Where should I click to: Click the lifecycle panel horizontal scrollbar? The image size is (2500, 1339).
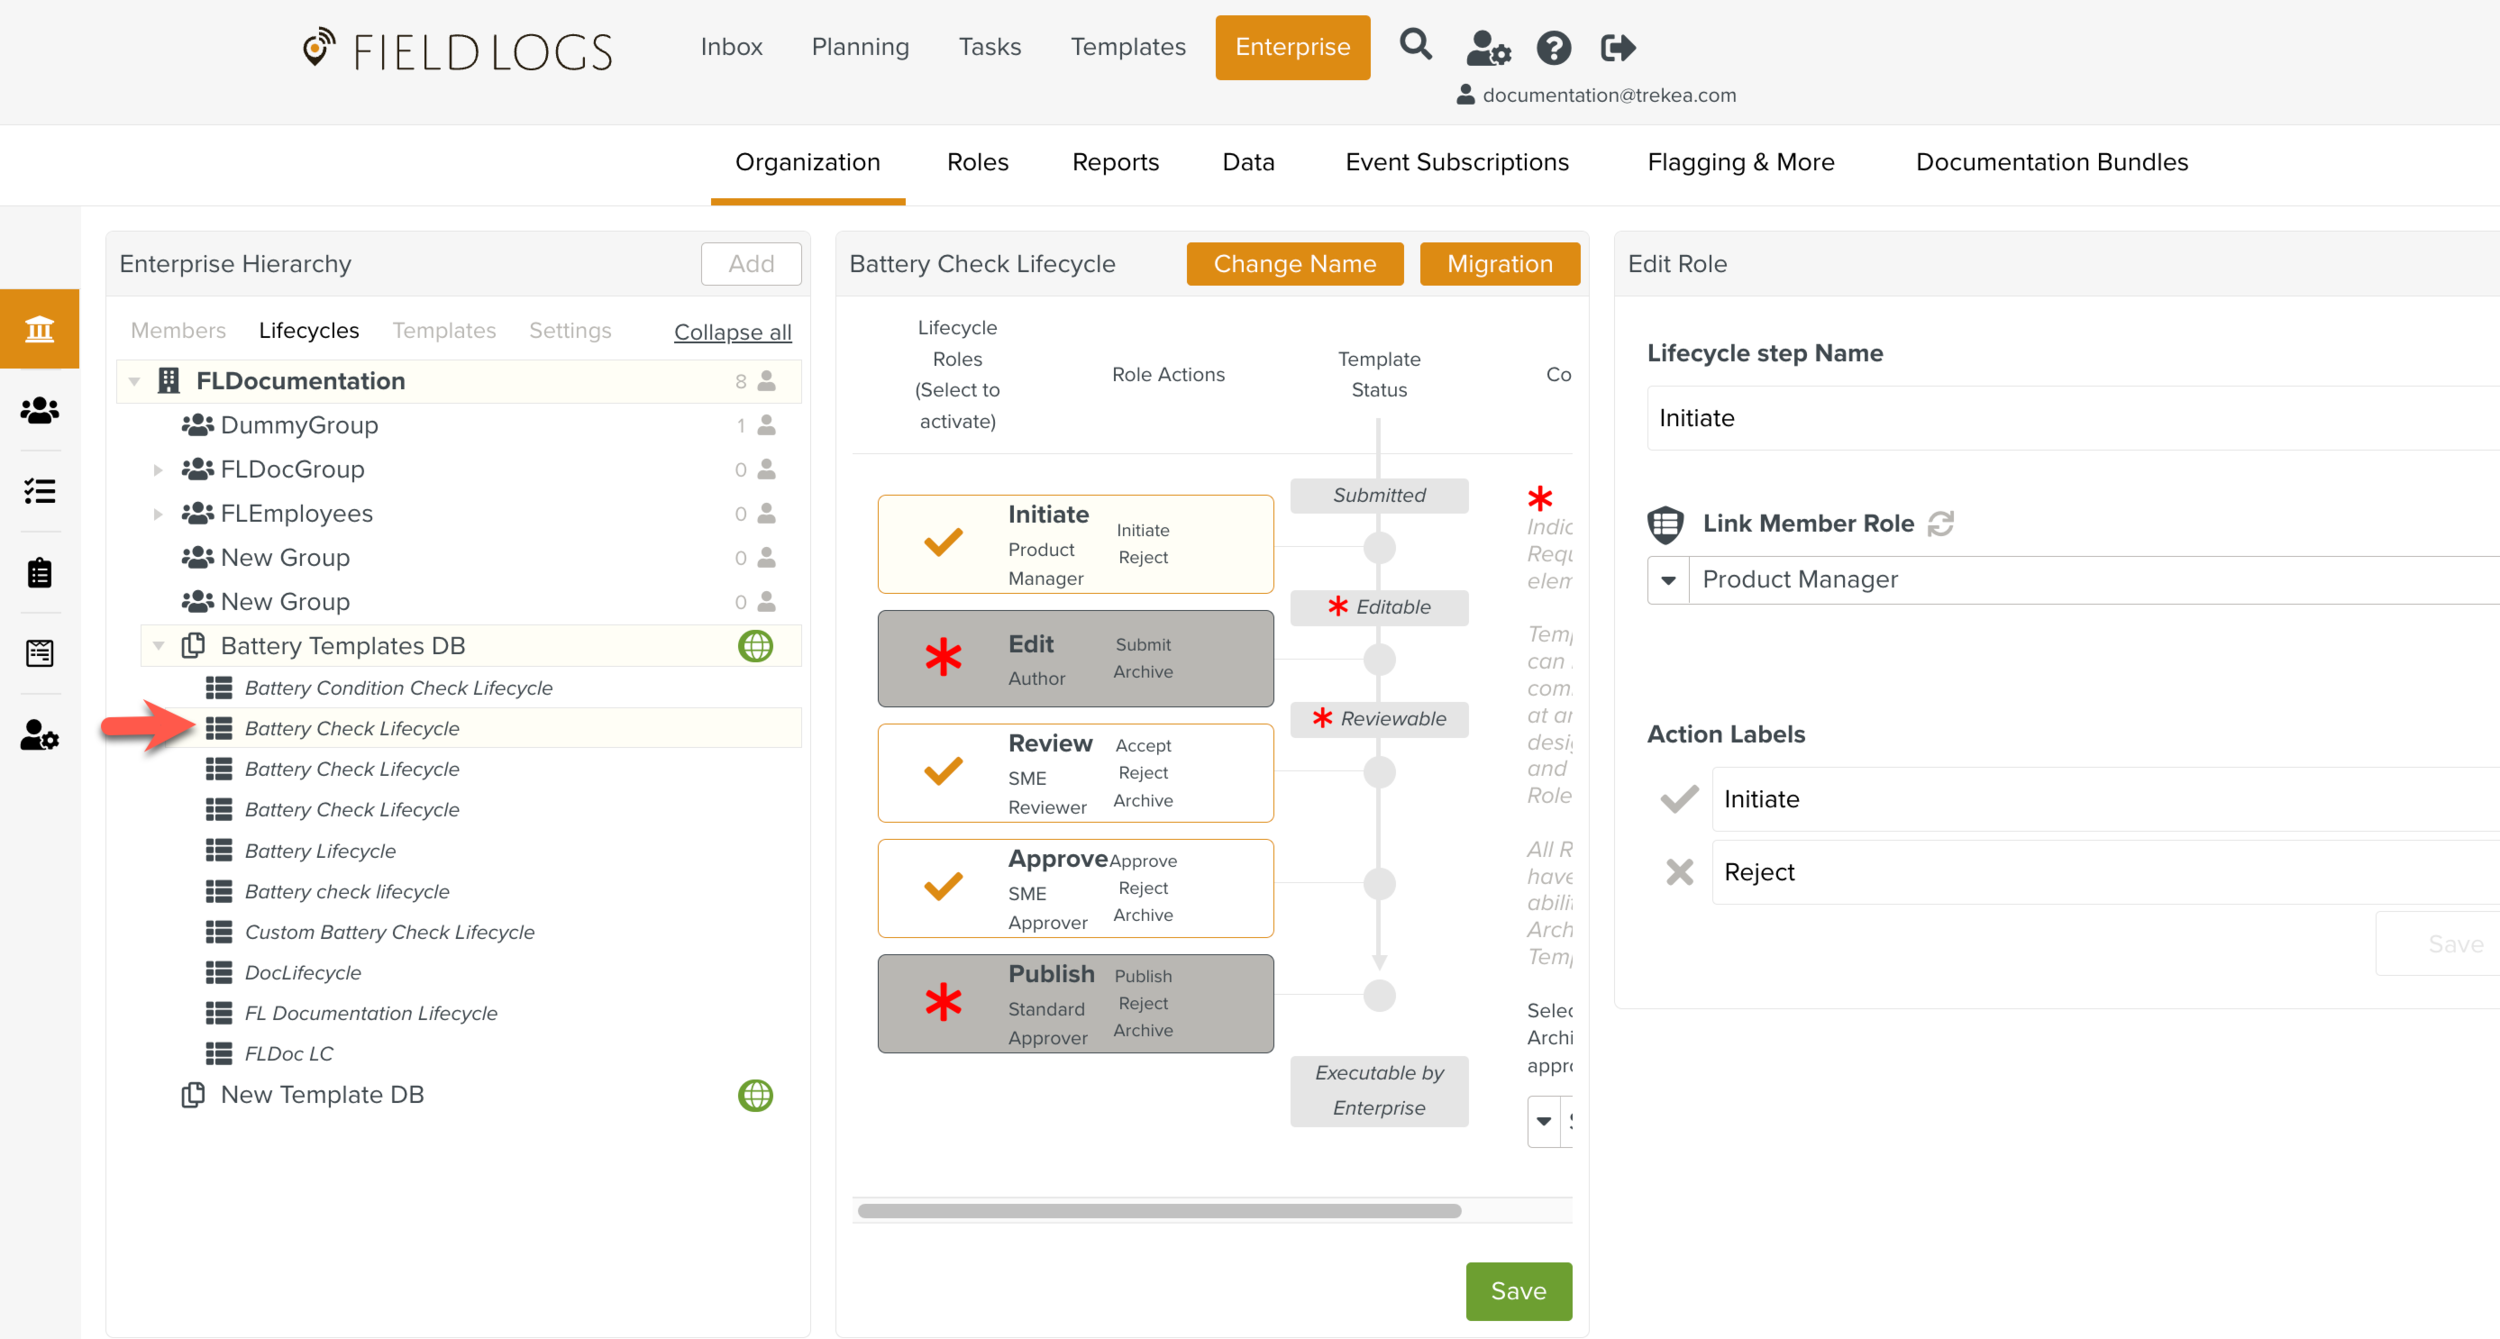[1159, 1211]
